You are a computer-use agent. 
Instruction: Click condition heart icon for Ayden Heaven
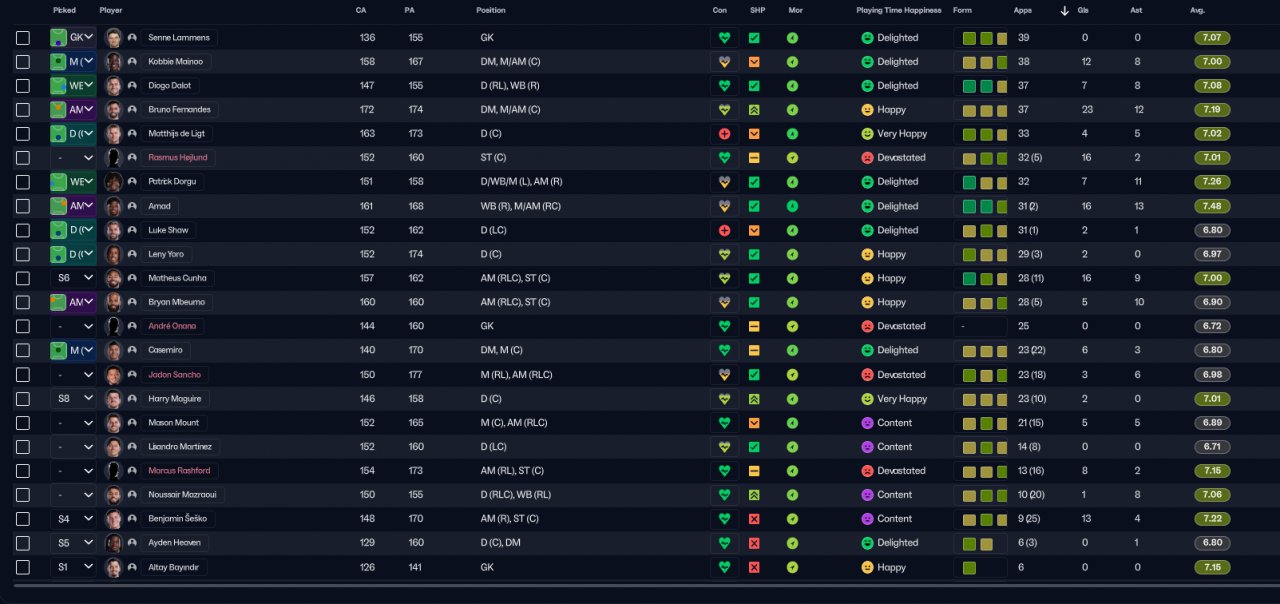[x=724, y=543]
